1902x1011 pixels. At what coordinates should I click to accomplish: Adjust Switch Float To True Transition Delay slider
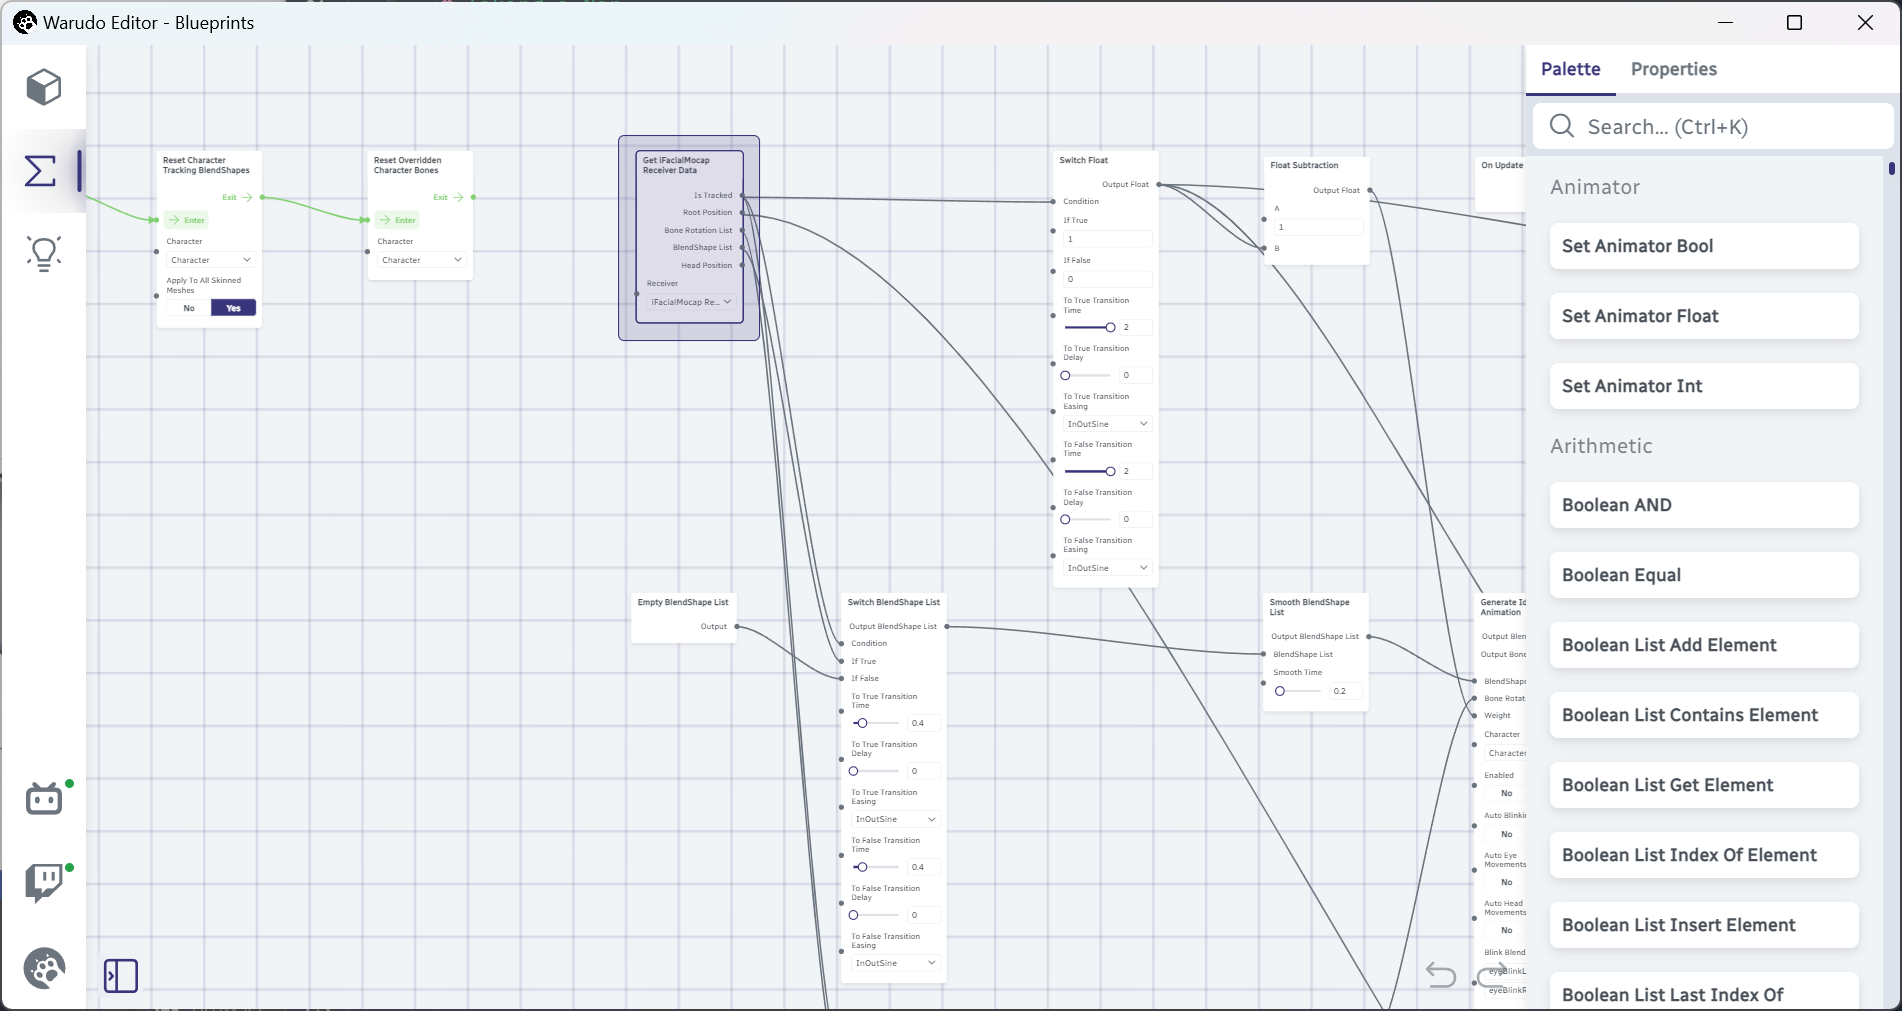[x=1088, y=375]
